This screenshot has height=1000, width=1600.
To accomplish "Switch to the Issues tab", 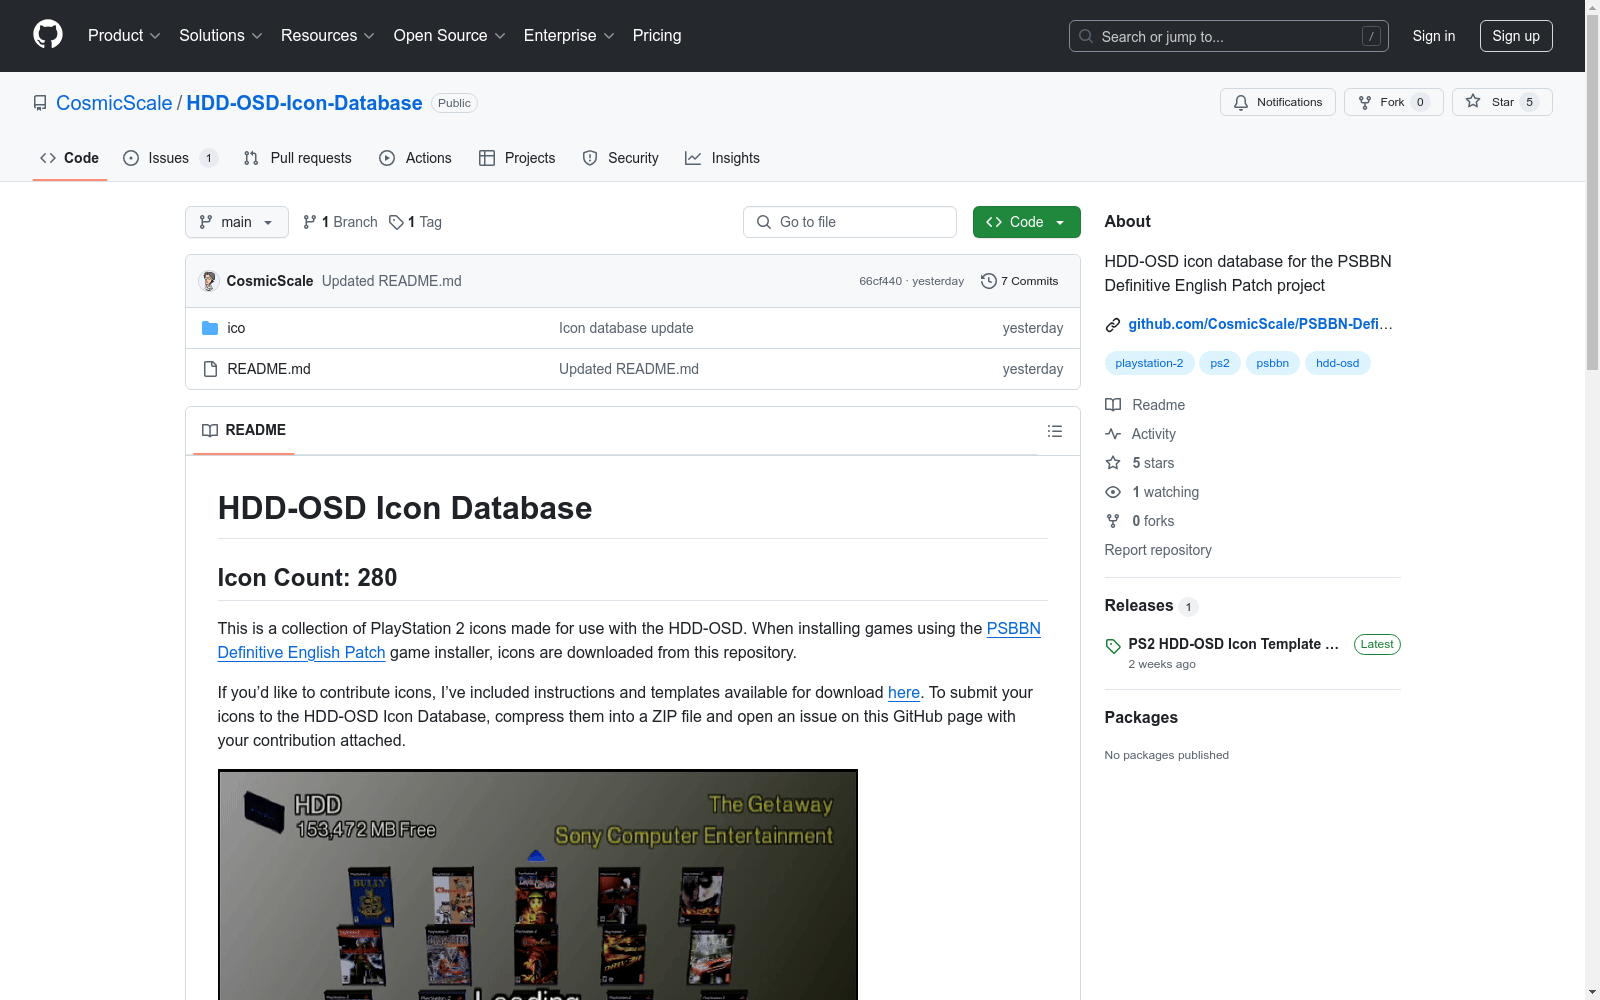I will pos(170,158).
